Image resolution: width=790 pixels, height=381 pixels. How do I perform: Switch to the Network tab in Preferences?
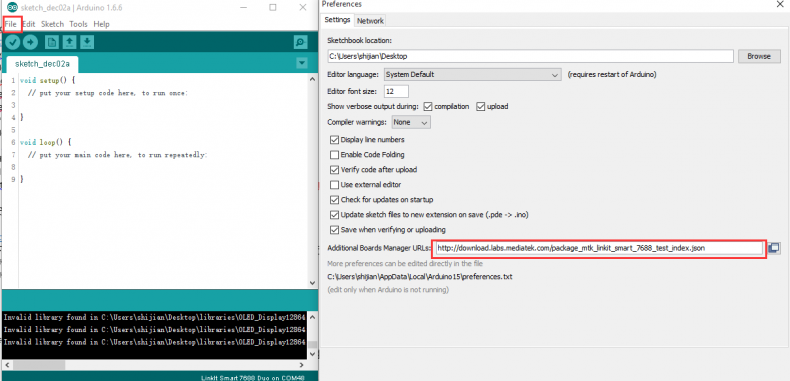coord(370,21)
